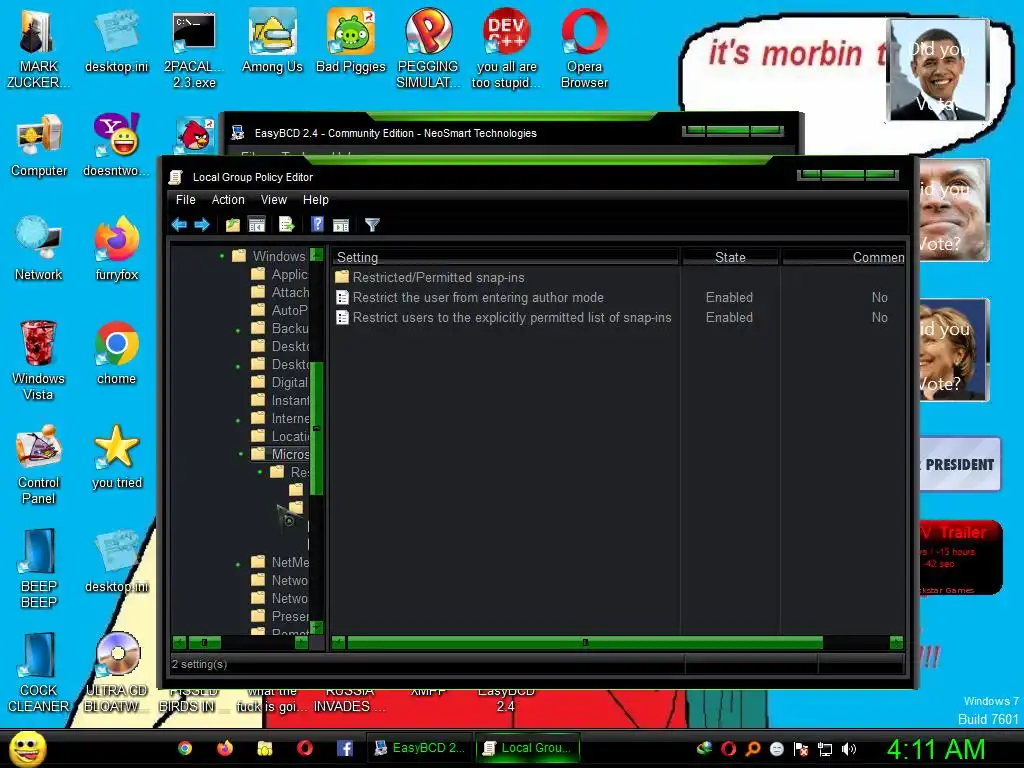Launch Firefox from the taskbar
1024x768 pixels.
coord(225,748)
